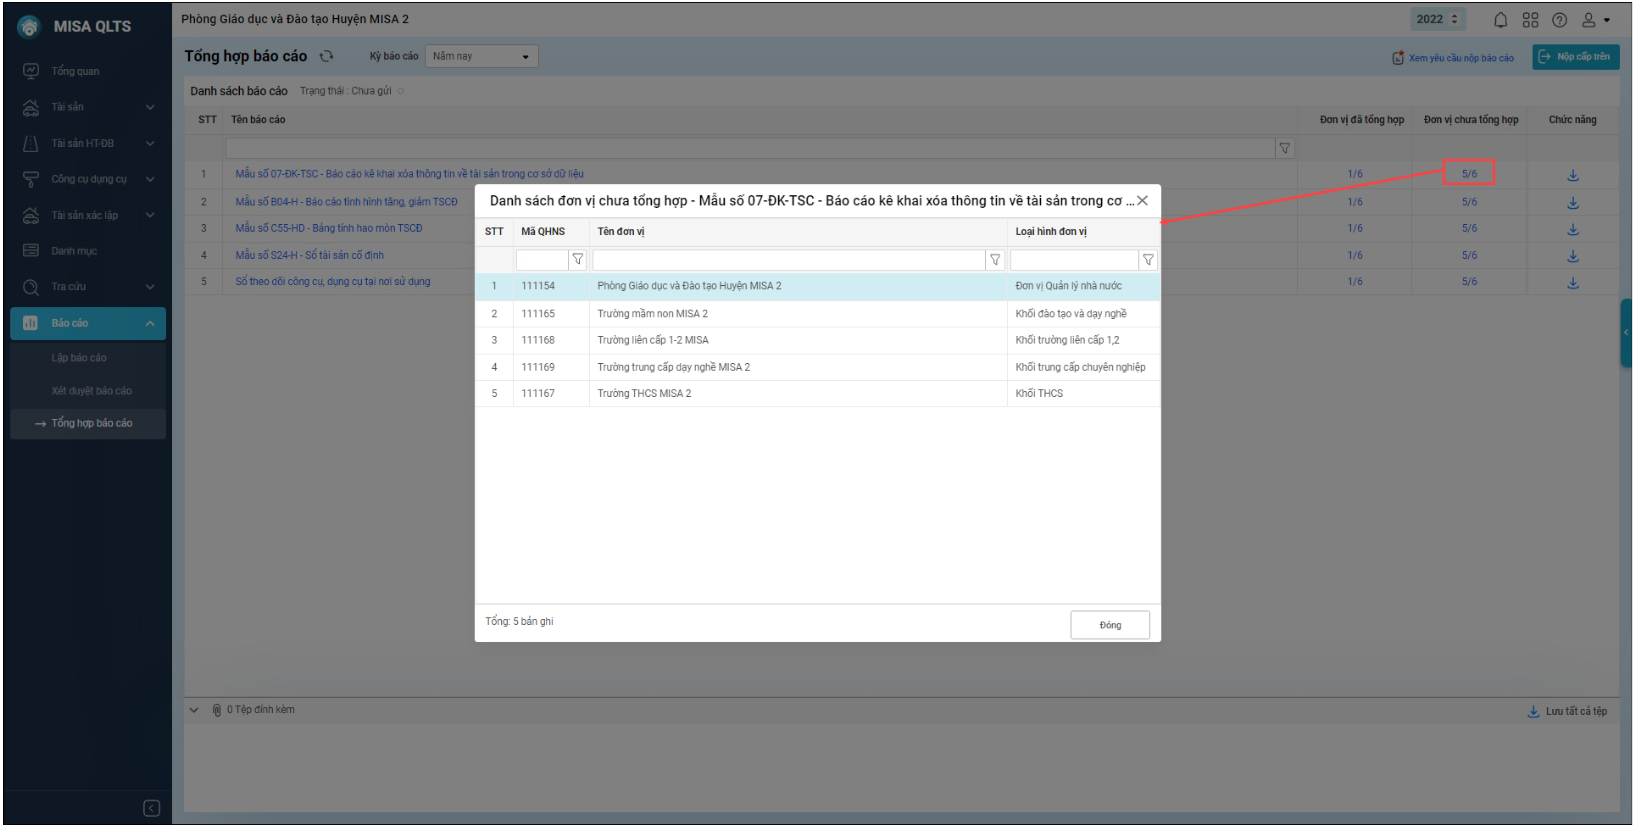The width and height of the screenshot is (1634, 828).
Task: Focus the Tên báo cáo filter input
Action: [750, 148]
